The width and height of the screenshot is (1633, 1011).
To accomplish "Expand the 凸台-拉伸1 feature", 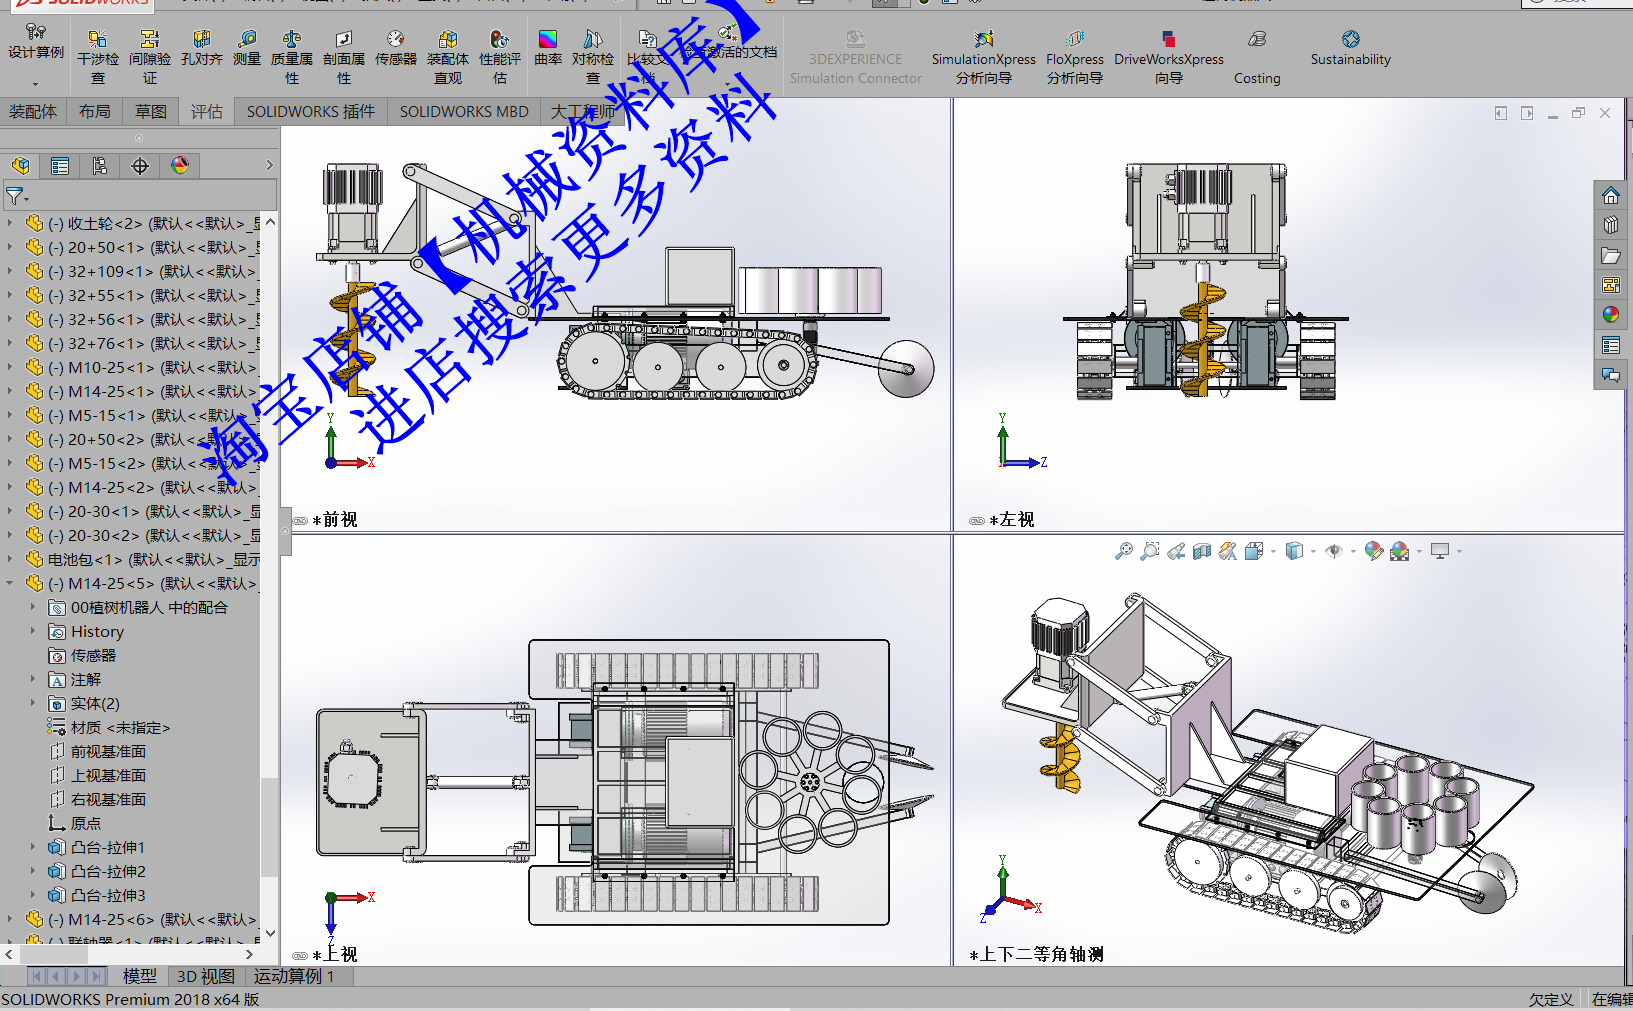I will (33, 847).
